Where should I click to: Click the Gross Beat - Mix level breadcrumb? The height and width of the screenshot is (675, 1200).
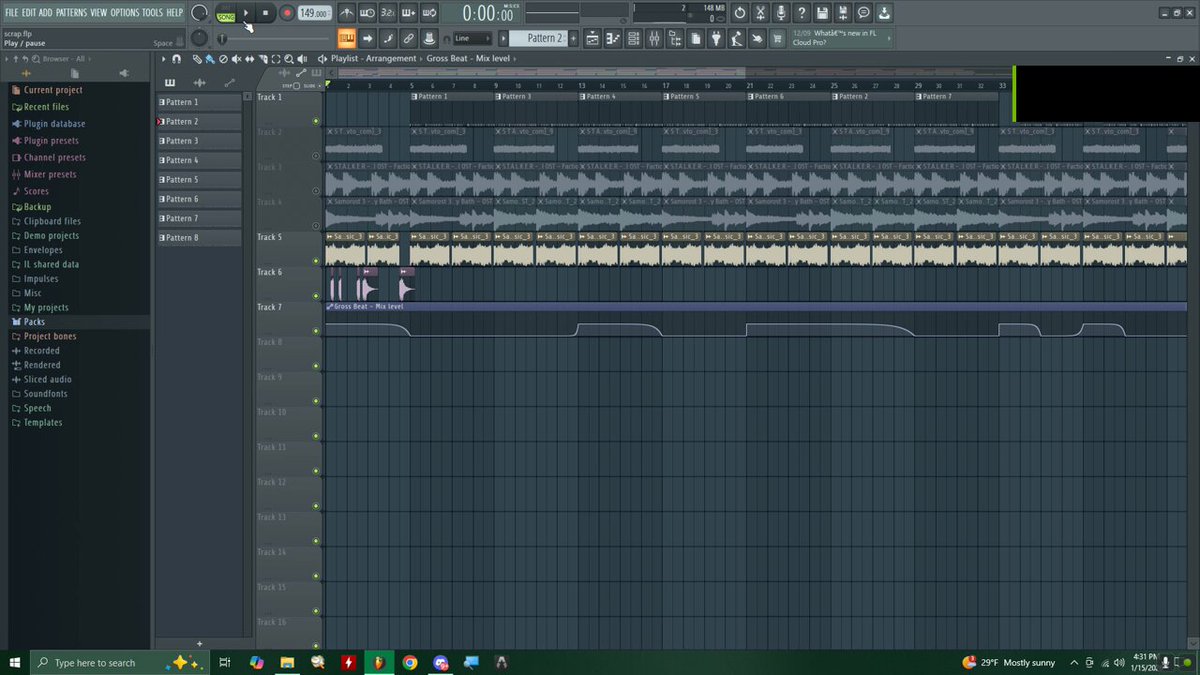point(468,58)
